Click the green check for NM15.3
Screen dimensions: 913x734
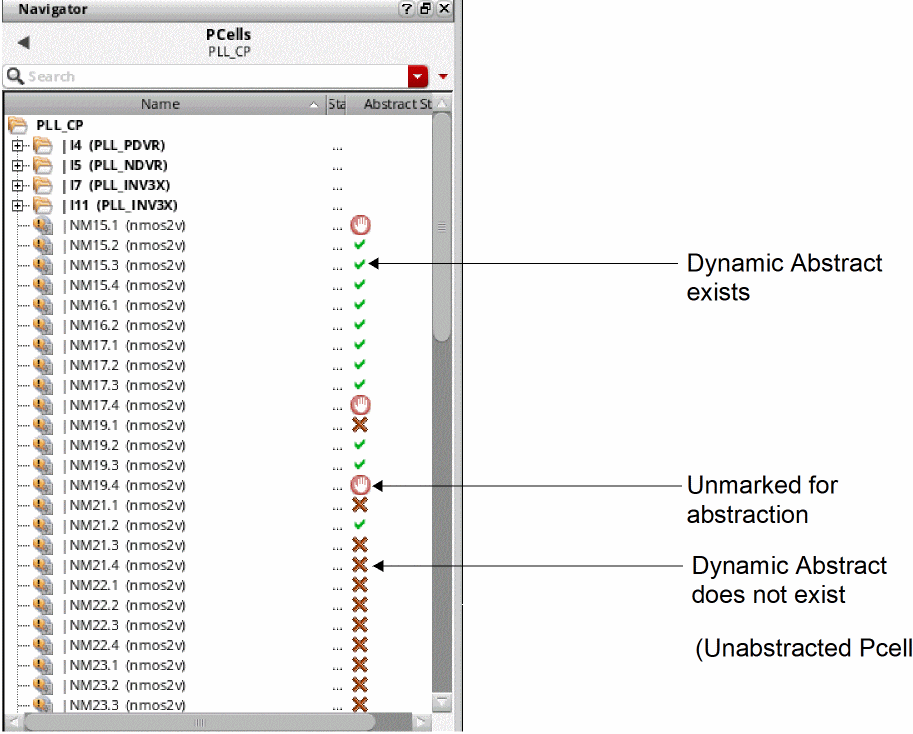pyautogui.click(x=360, y=264)
